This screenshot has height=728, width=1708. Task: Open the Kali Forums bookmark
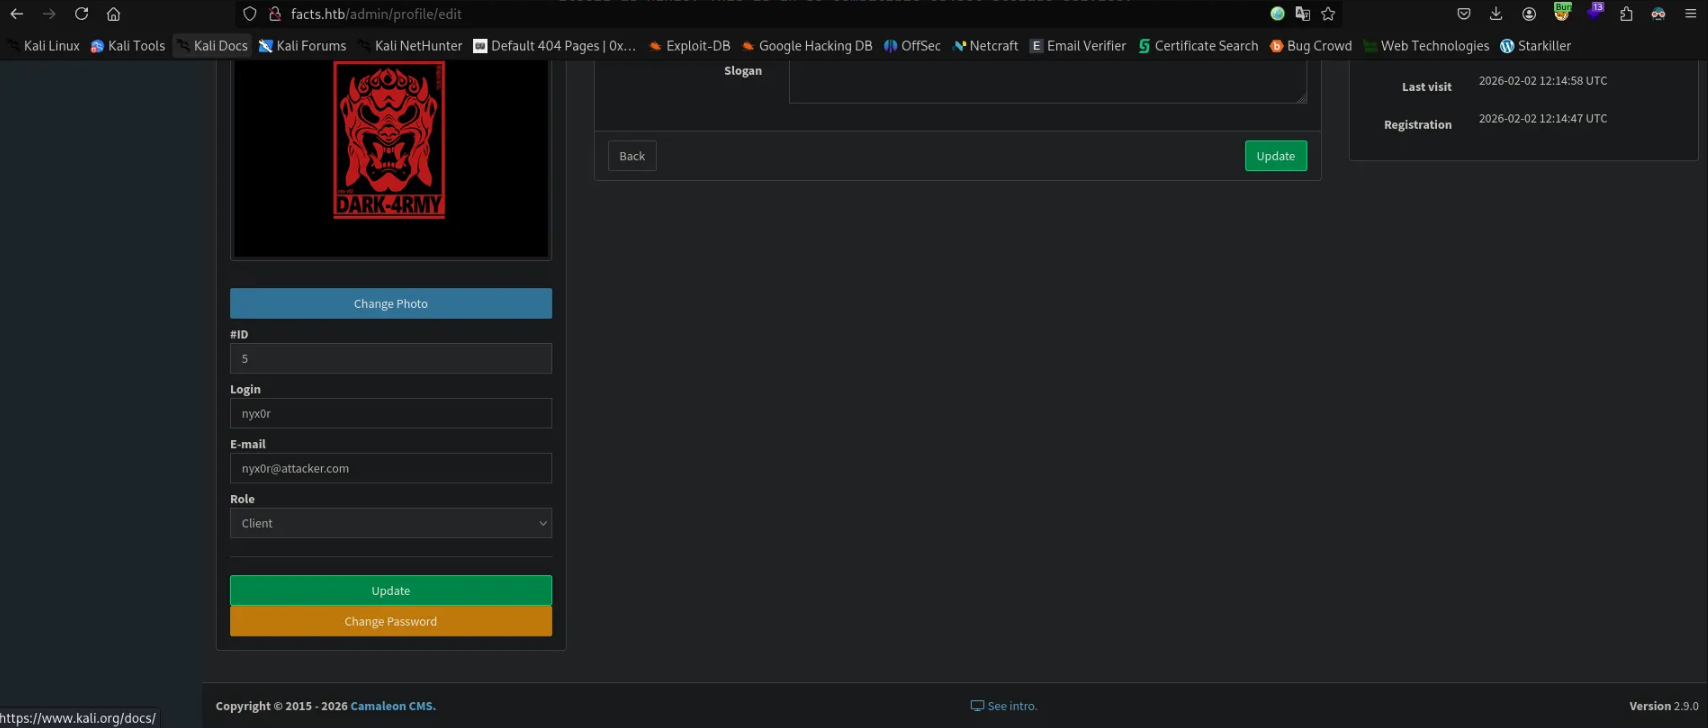pos(303,46)
